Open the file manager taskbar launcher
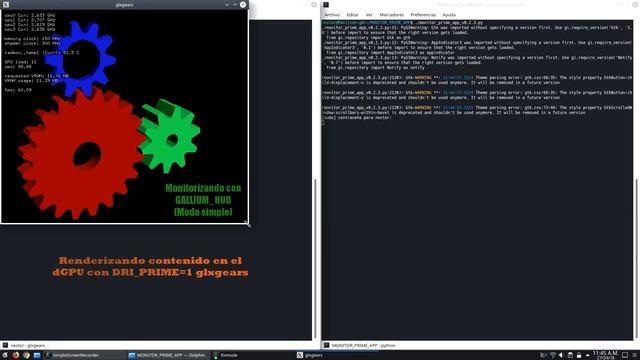The height and width of the screenshot is (360, 640). click(37, 355)
